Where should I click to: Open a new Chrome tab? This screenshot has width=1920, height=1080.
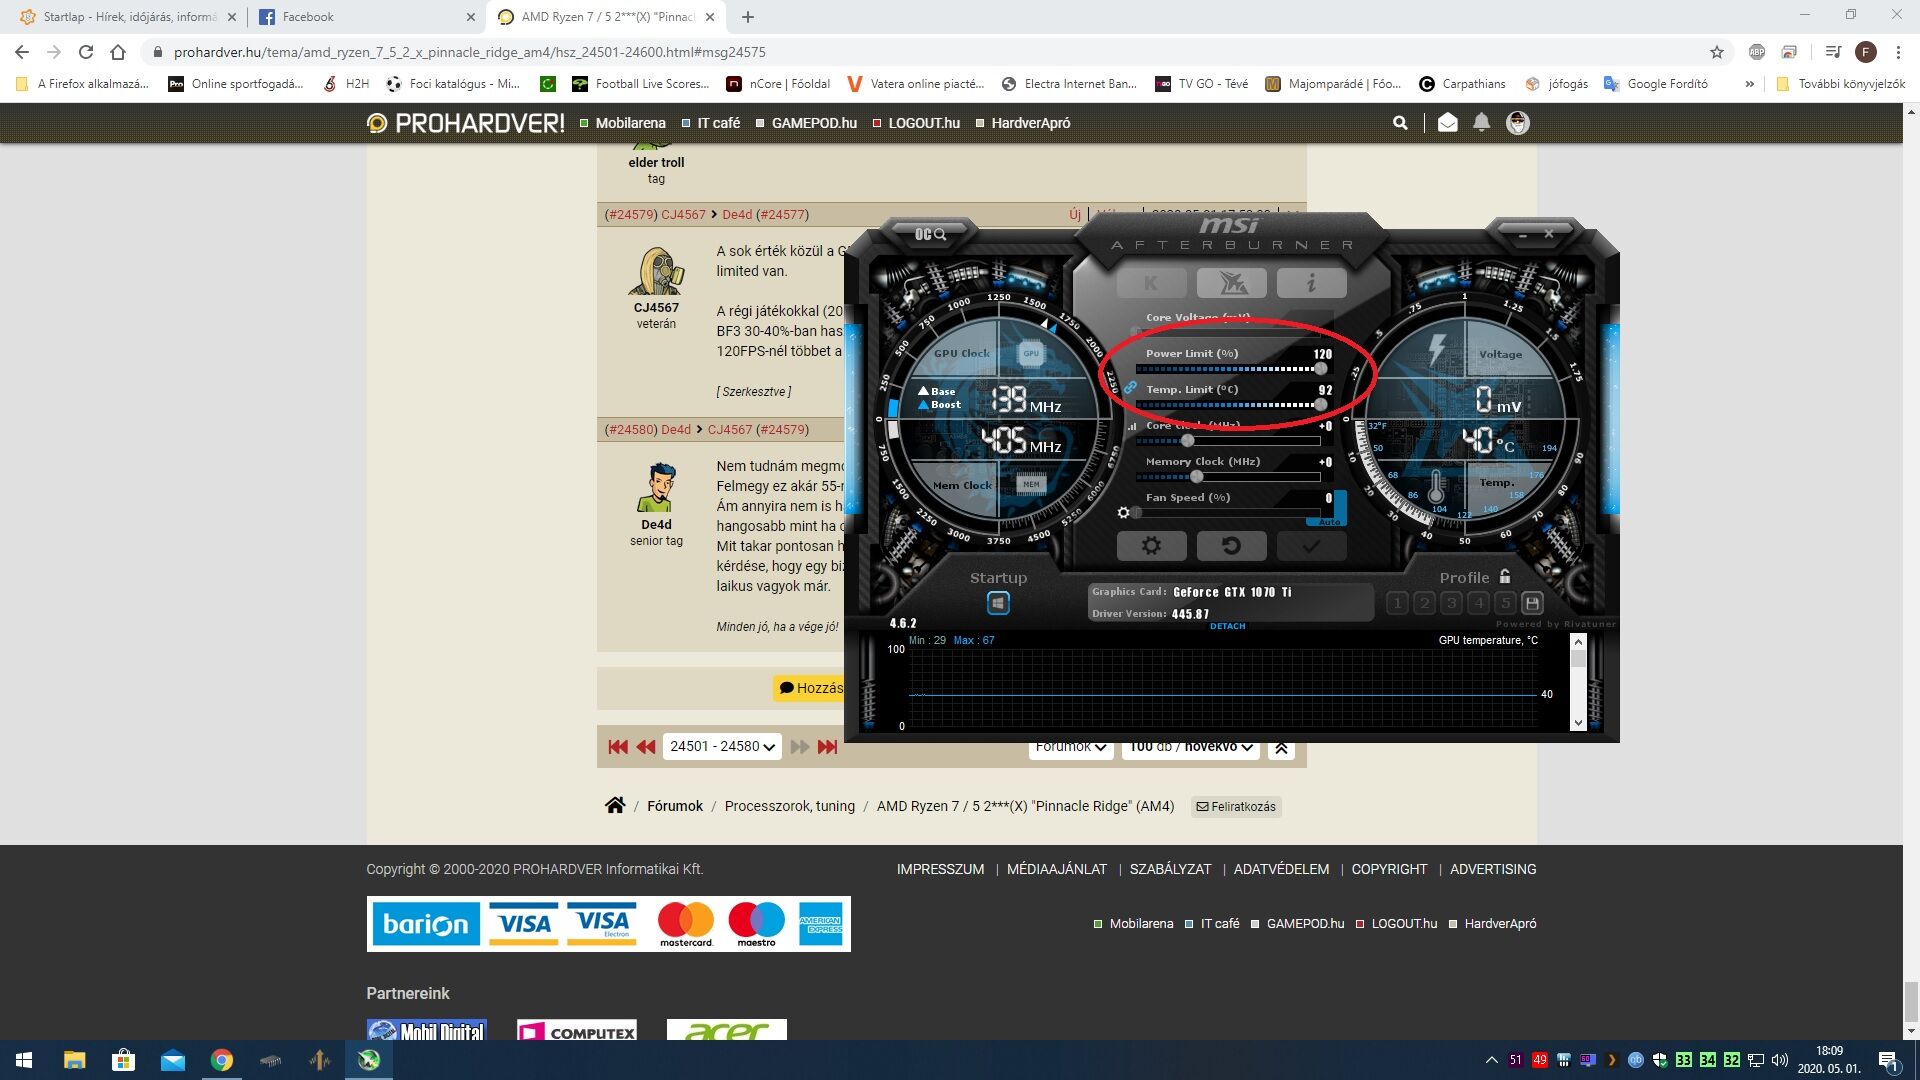[748, 17]
